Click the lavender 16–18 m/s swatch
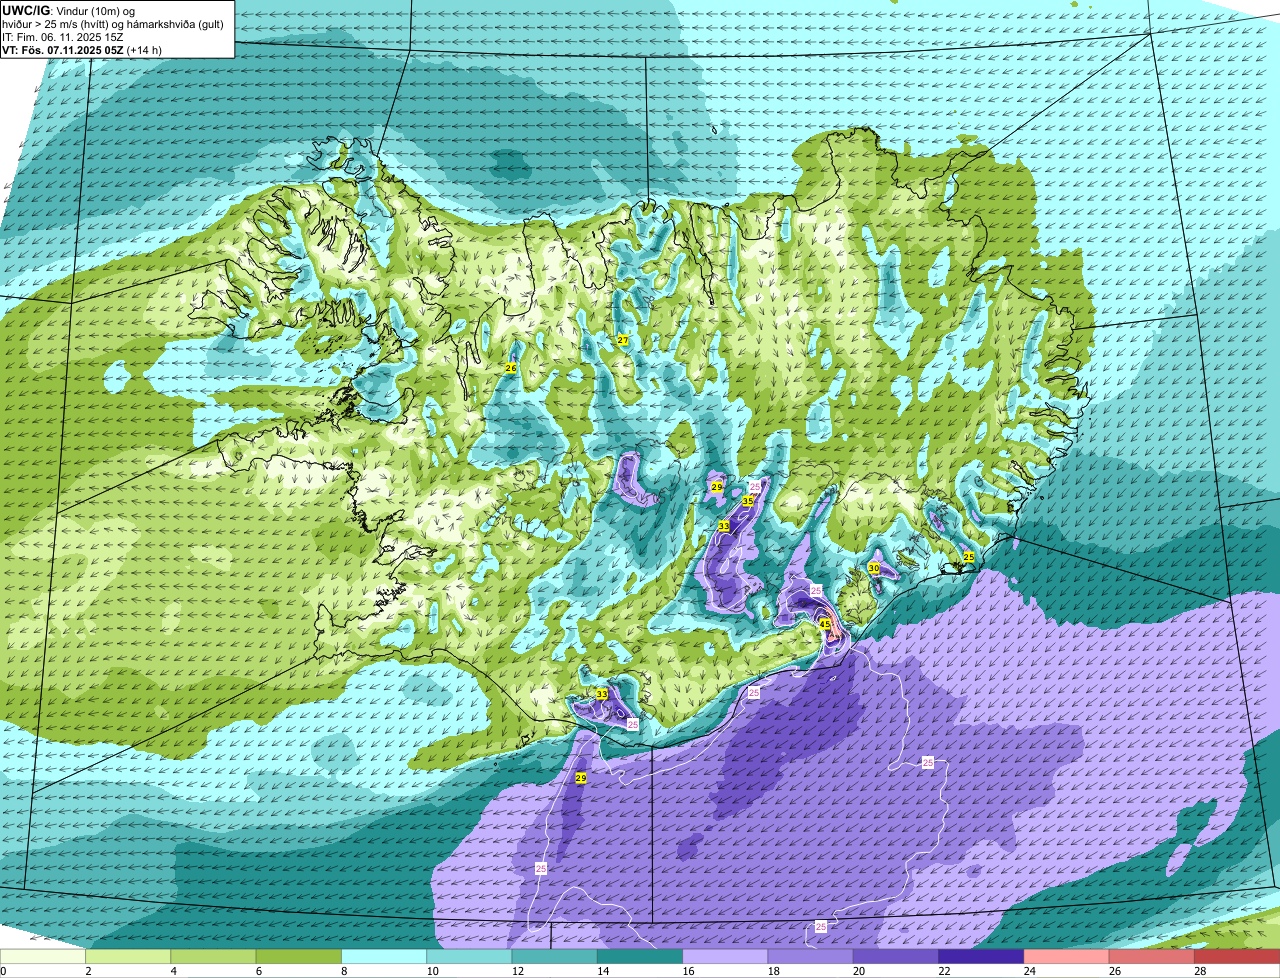The width and height of the screenshot is (1280, 978). click(725, 956)
